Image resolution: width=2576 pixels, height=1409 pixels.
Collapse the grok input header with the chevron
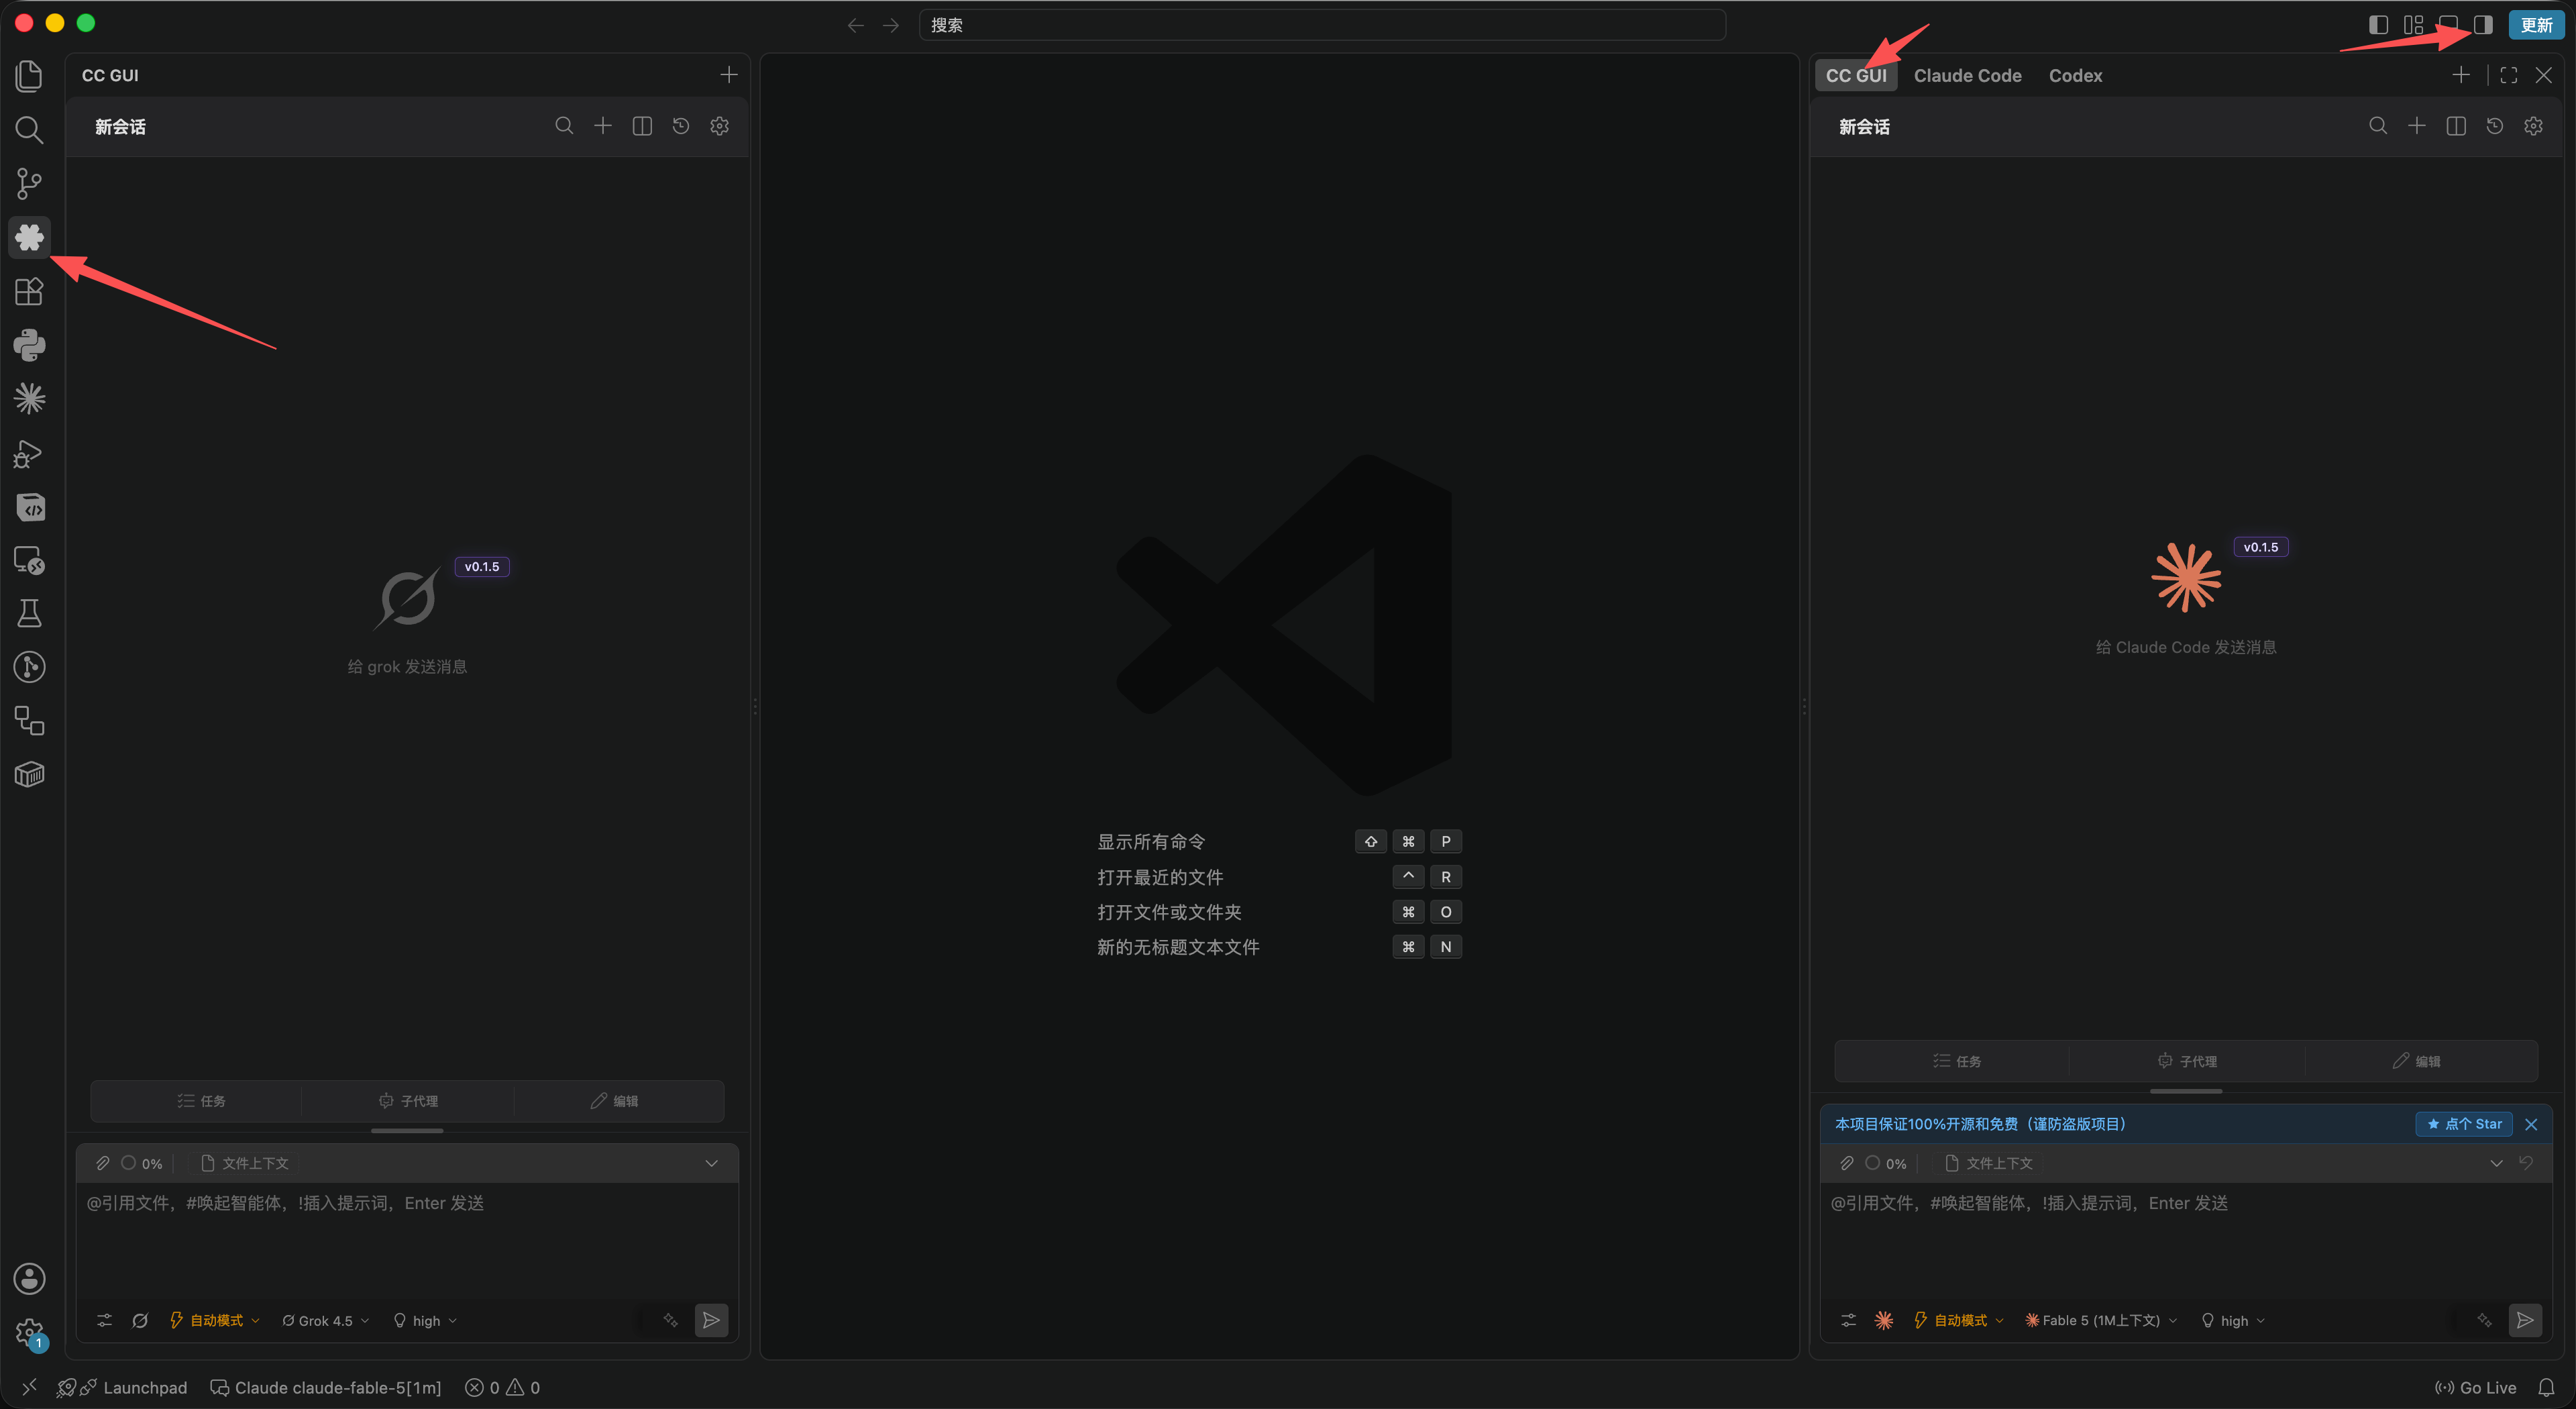pos(712,1163)
